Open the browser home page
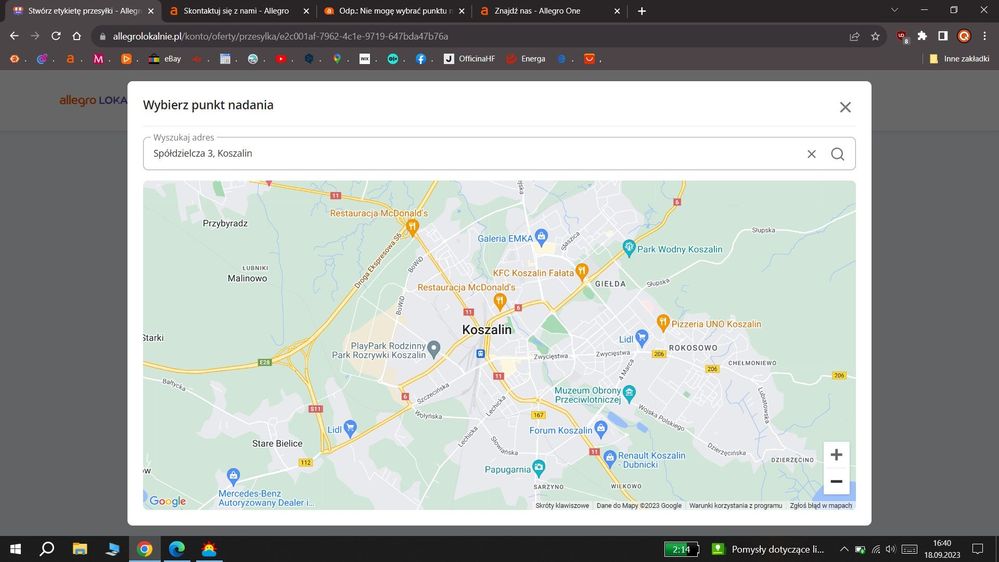 pyautogui.click(x=76, y=36)
